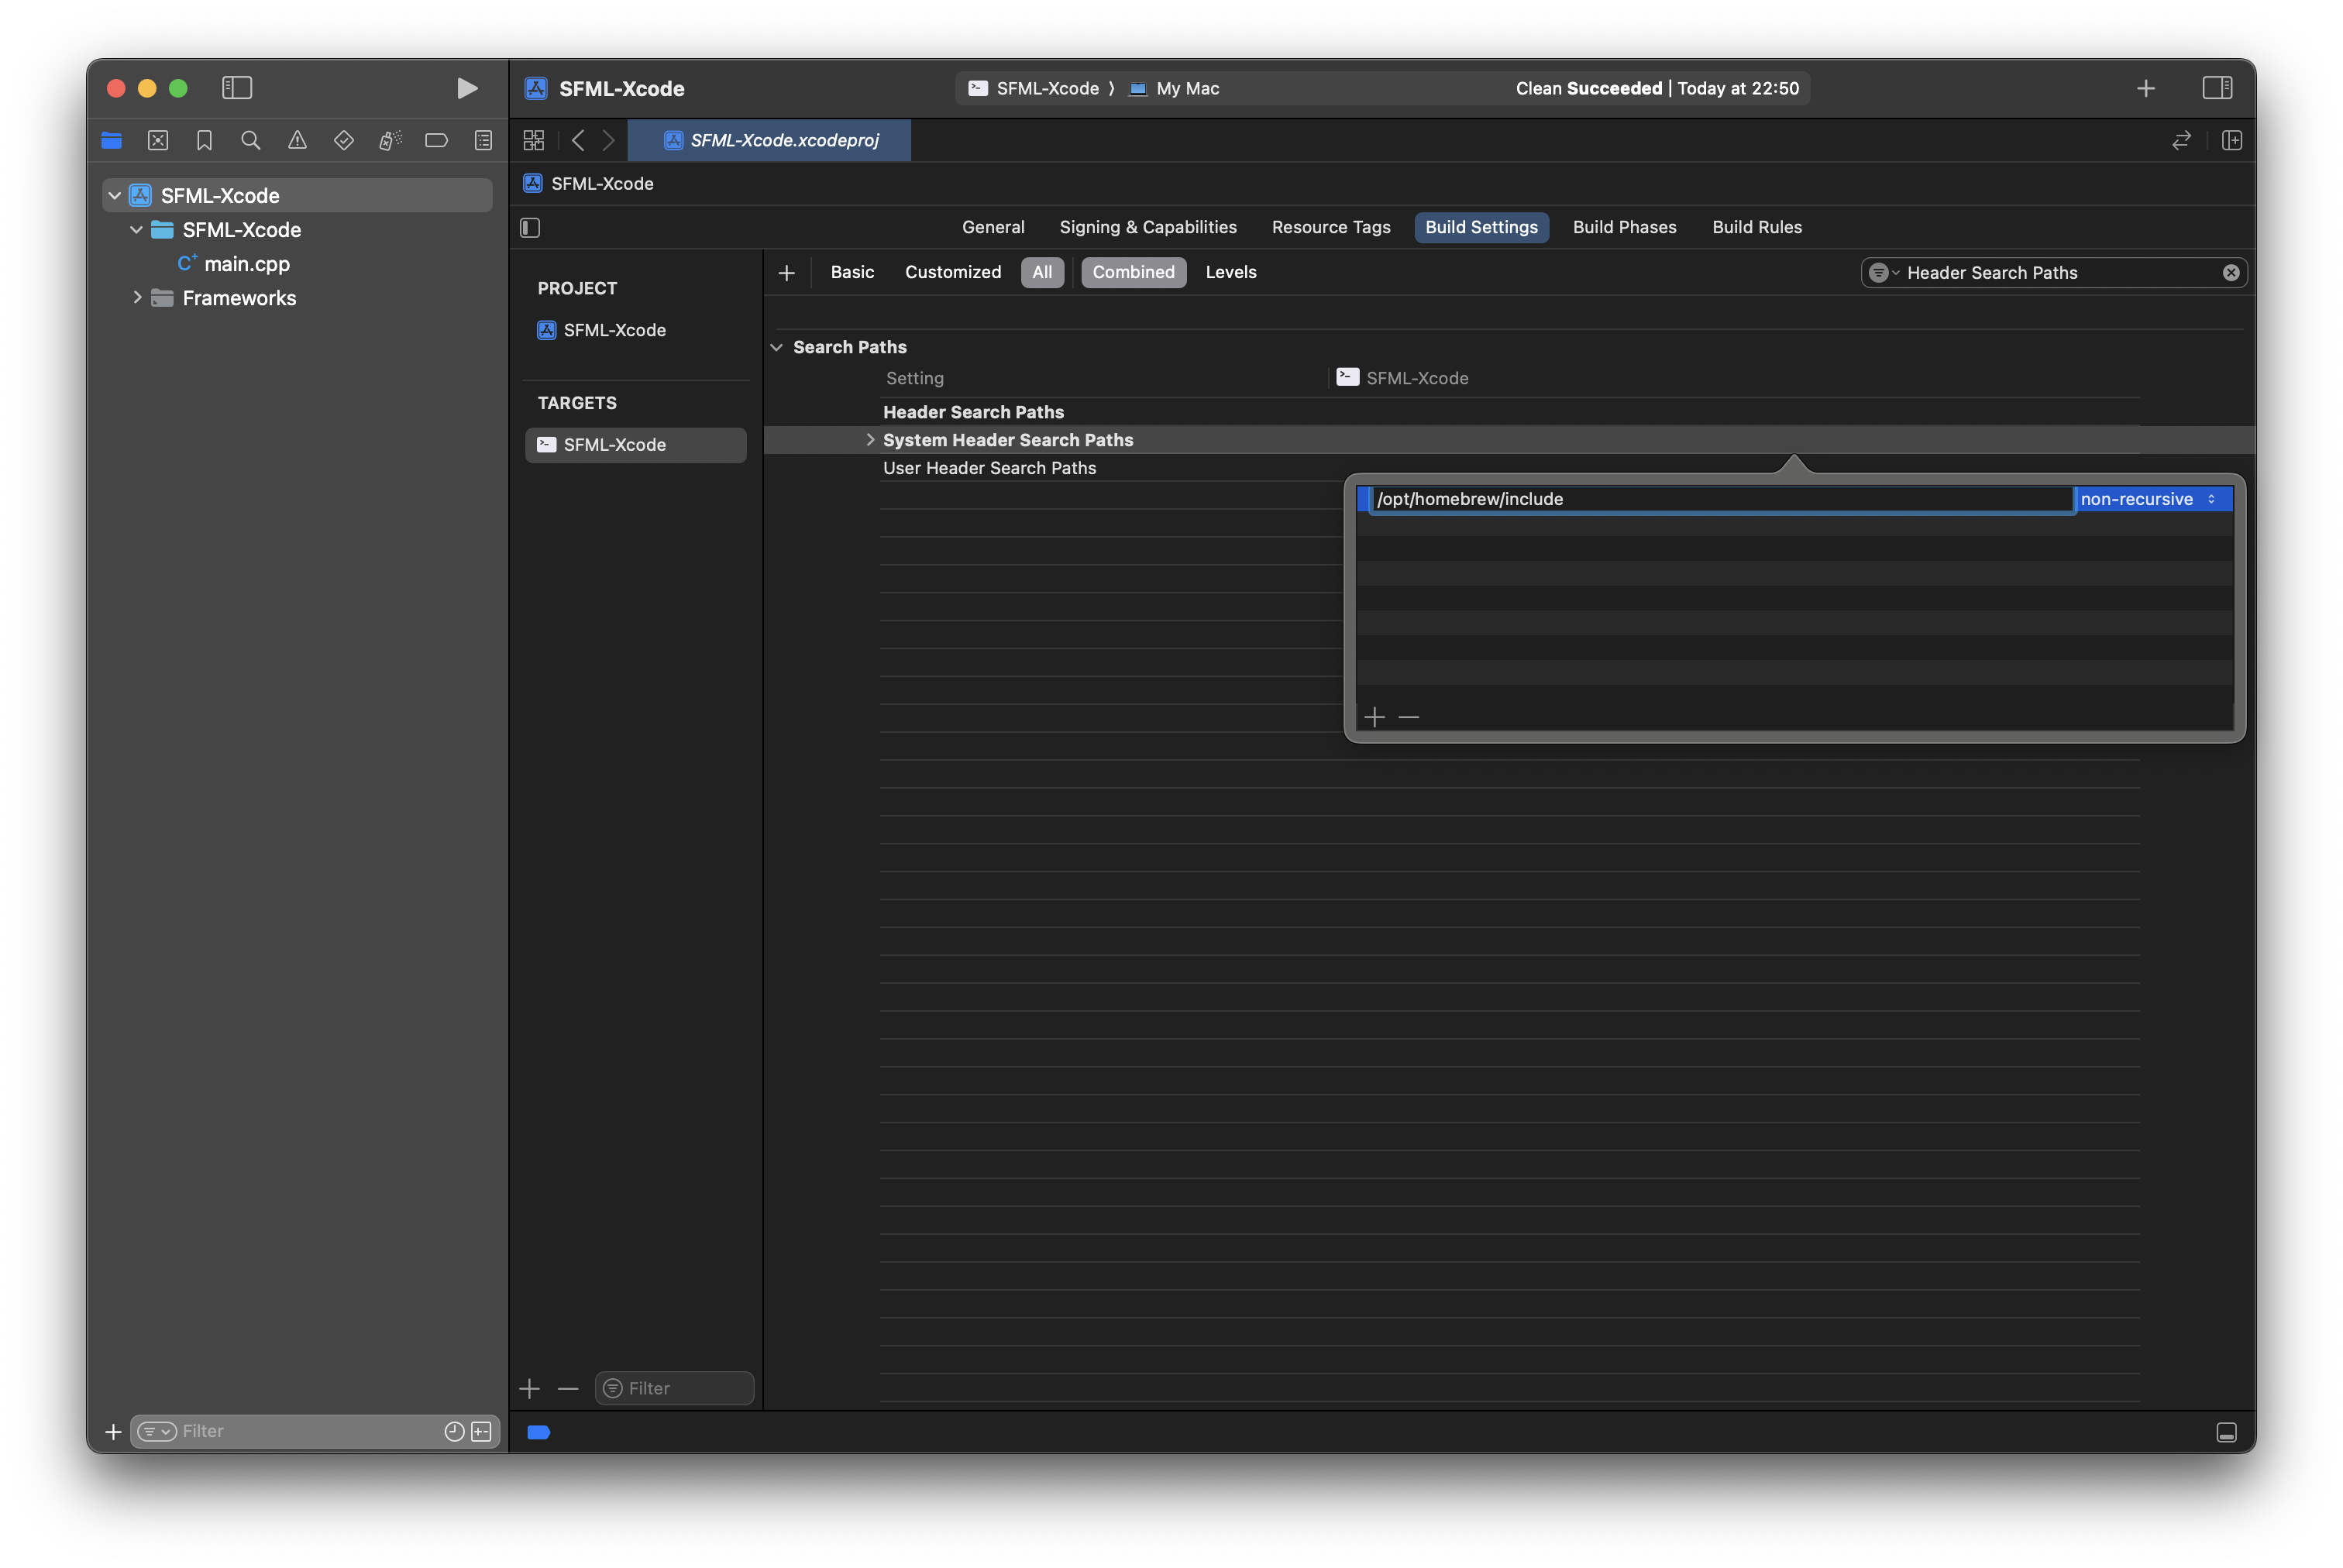Open the Bookmark navigator icon
This screenshot has height=1568, width=2343.
coord(204,140)
